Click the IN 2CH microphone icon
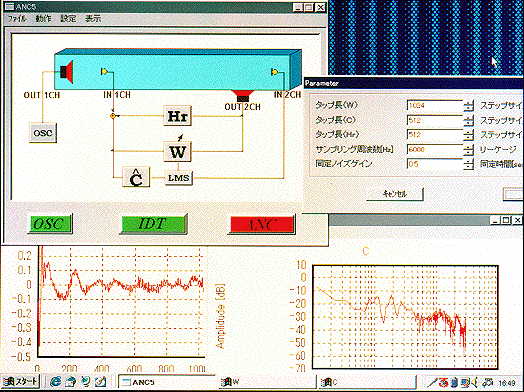This screenshot has width=524, height=392. point(275,72)
